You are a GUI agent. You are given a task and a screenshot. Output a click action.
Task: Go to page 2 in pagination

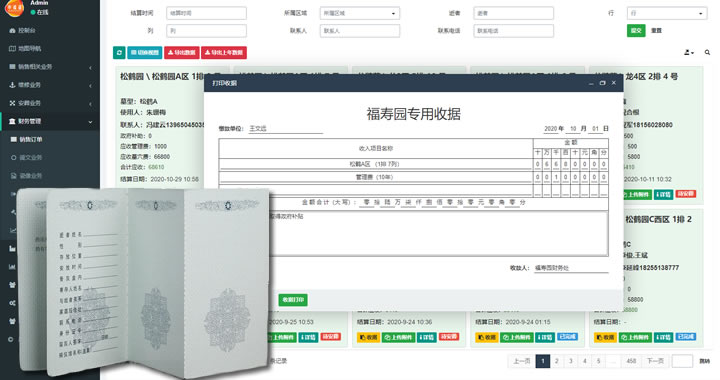[x=557, y=361]
